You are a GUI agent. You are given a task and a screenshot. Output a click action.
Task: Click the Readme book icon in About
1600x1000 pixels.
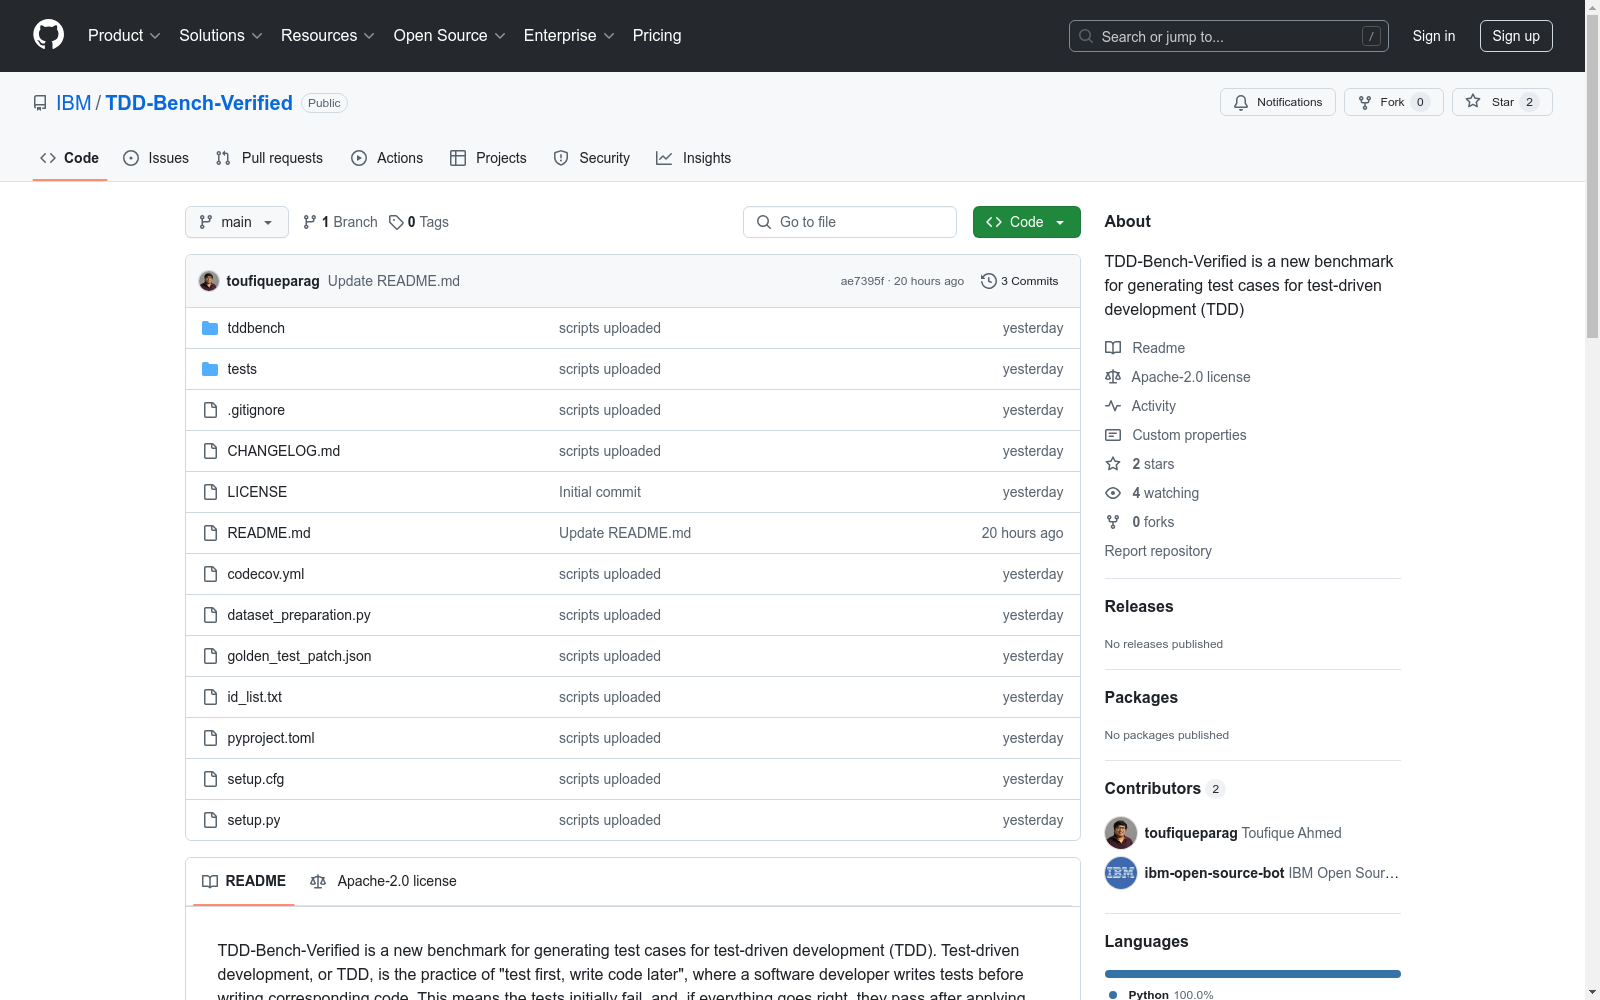tap(1113, 348)
